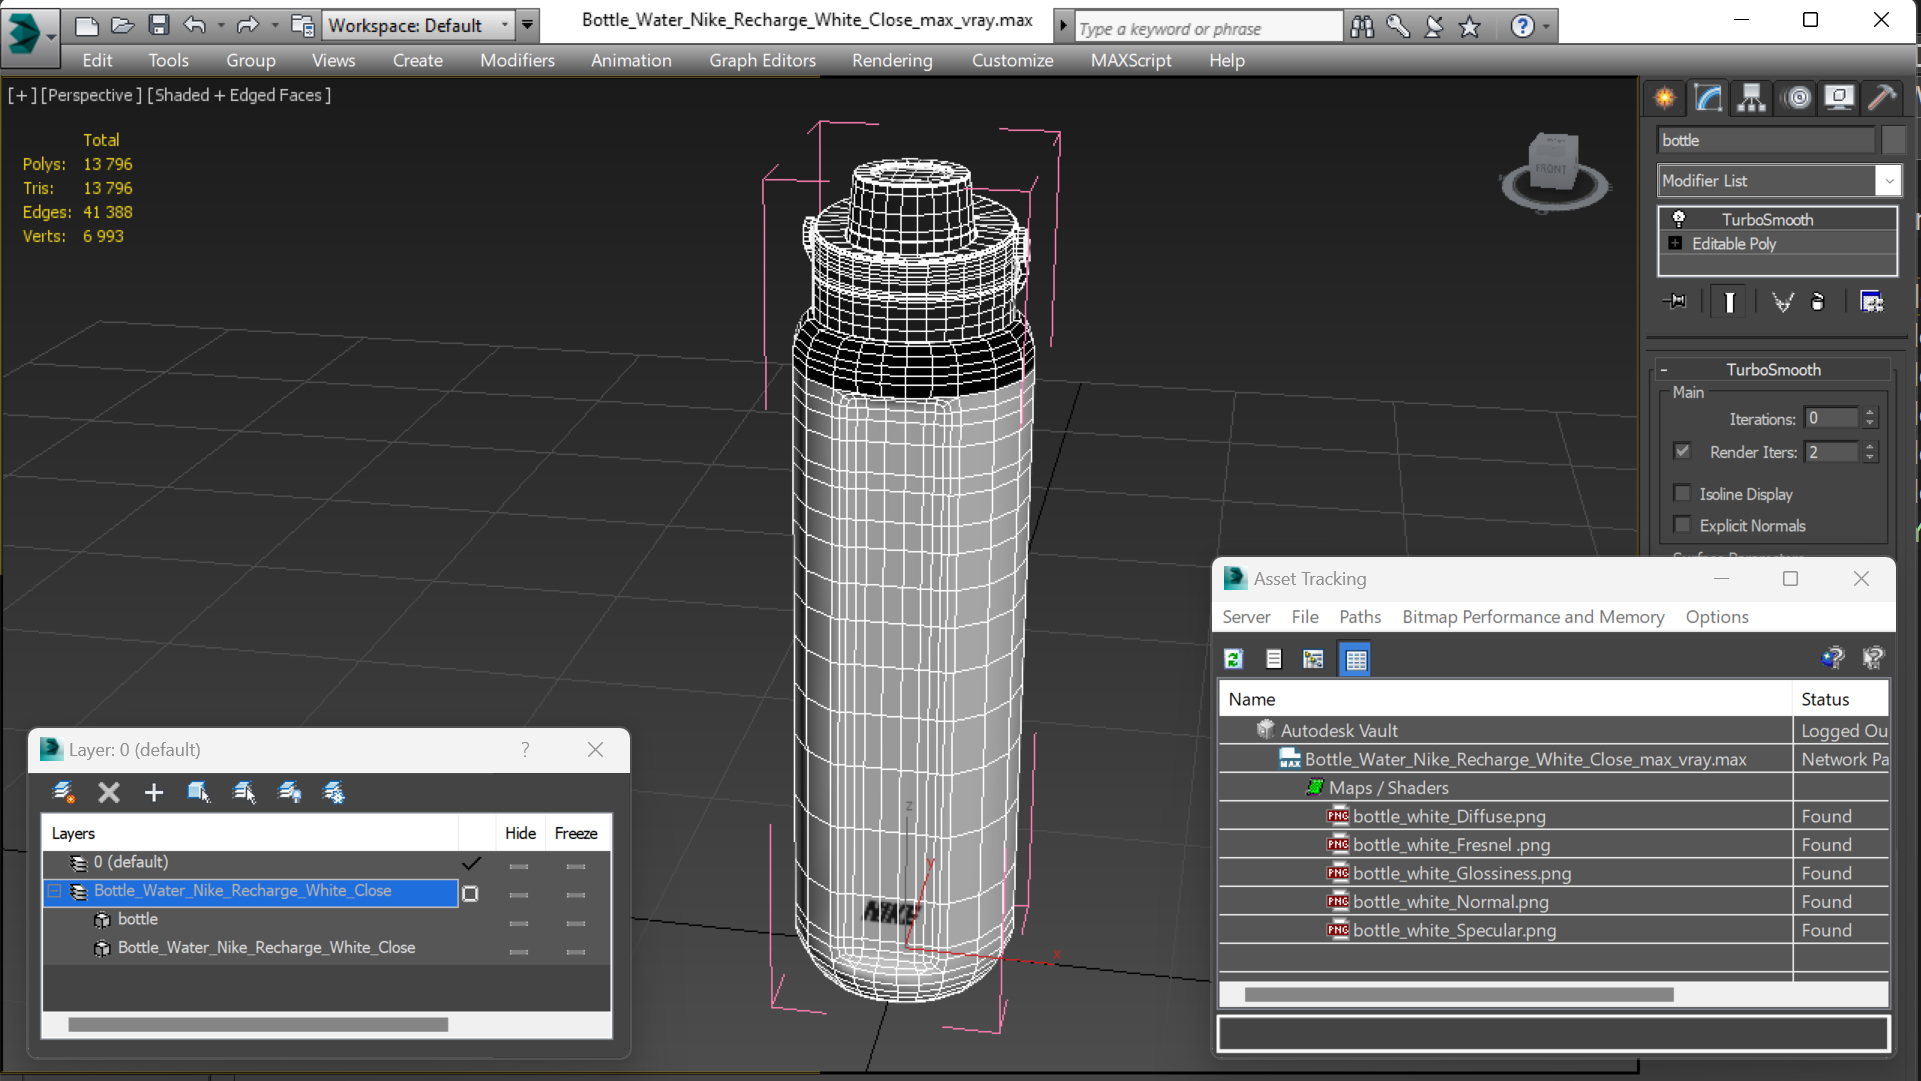Open the Create command panel tab
The width and height of the screenshot is (1921, 1081).
click(1665, 97)
